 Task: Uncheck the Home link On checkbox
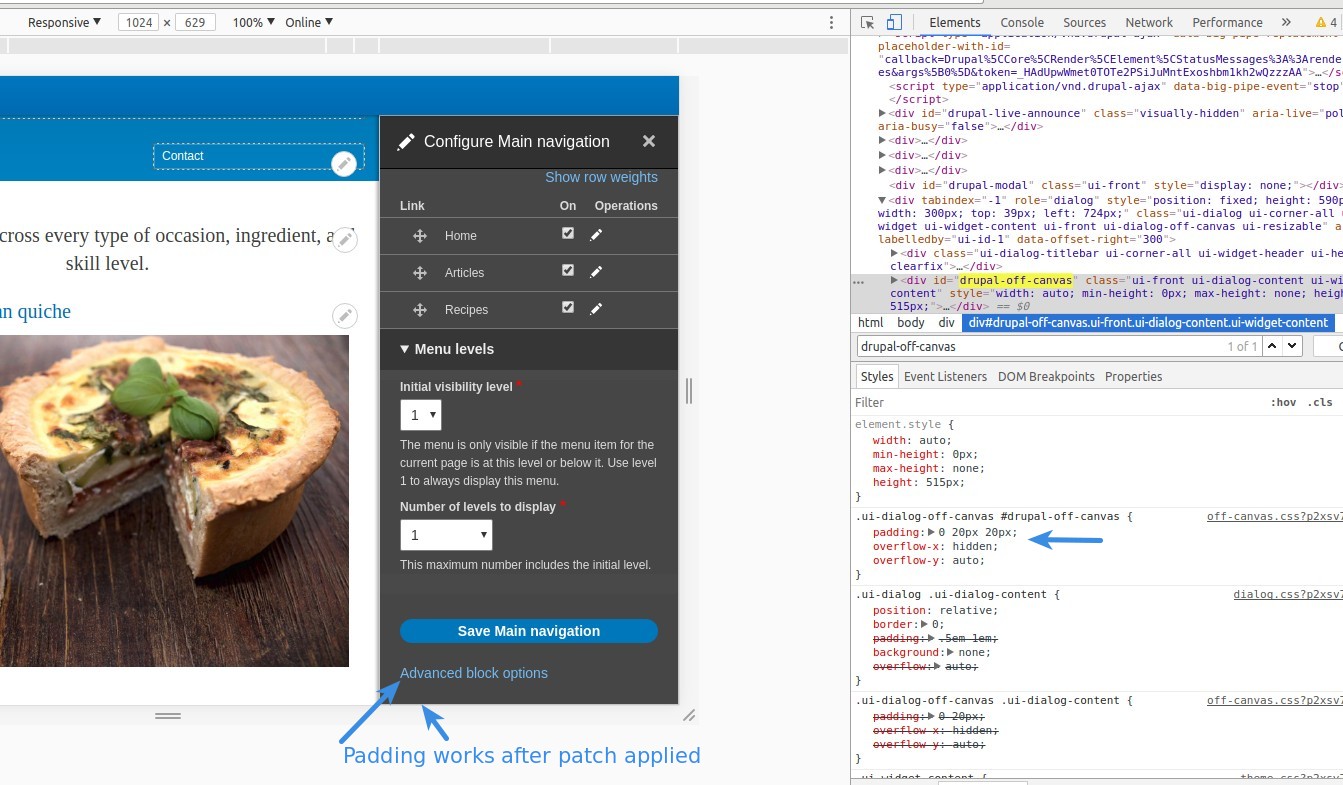point(568,234)
